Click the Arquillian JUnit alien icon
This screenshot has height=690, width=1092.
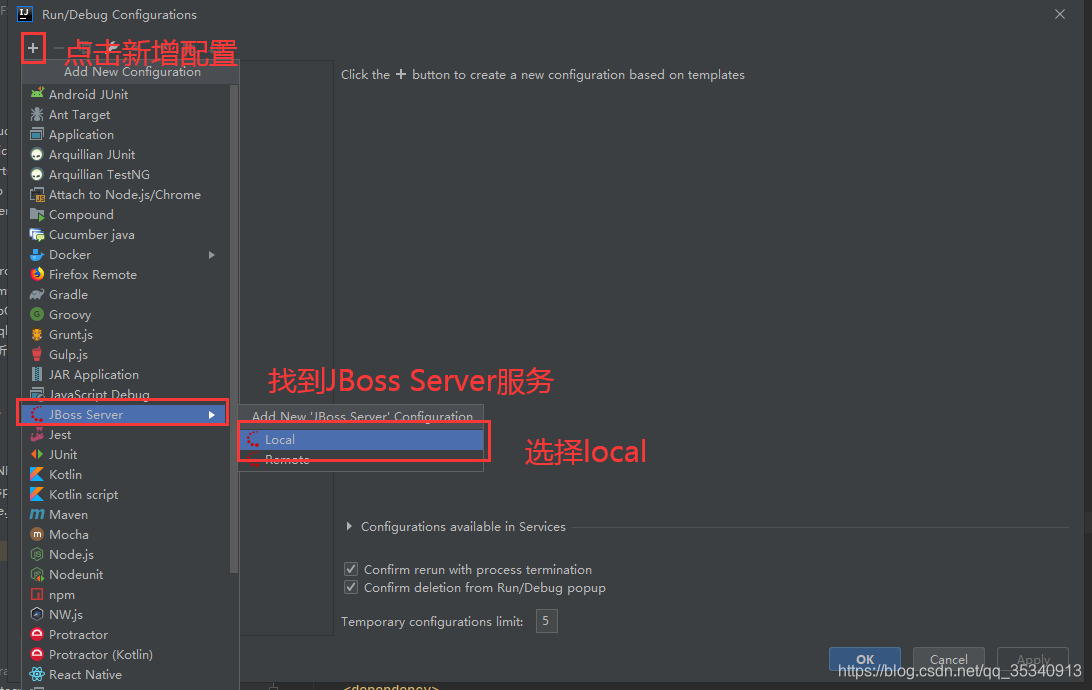click(x=37, y=154)
